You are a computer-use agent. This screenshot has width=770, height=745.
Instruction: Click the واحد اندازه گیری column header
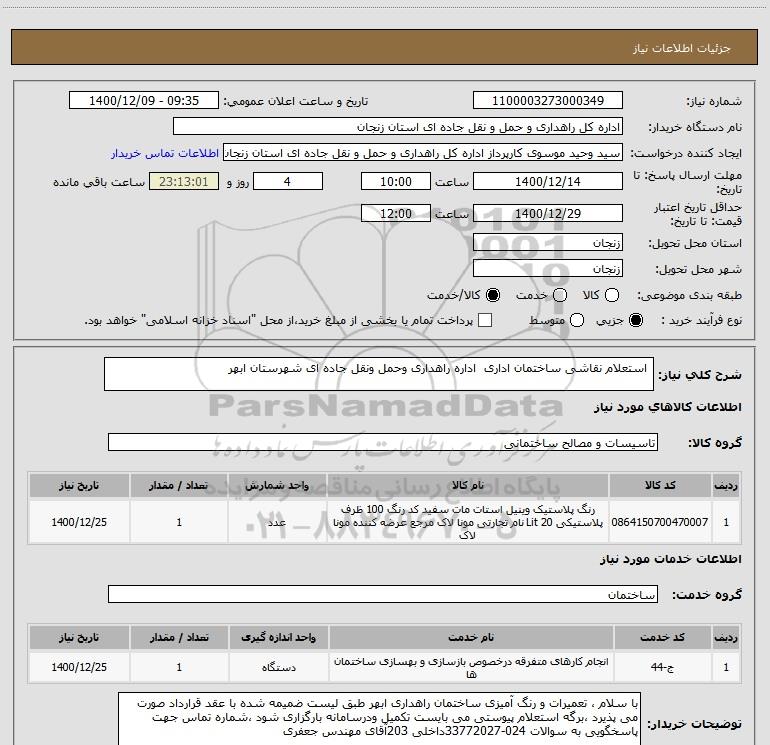pos(278,637)
